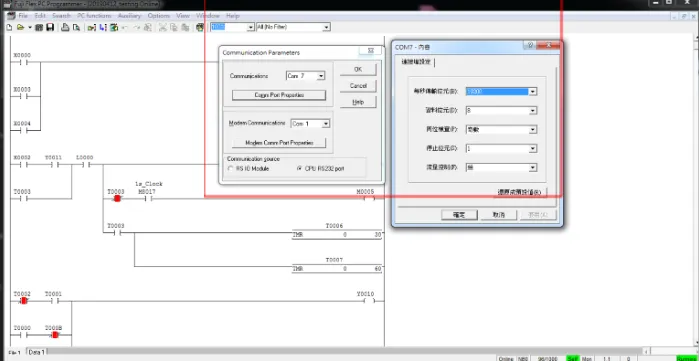
Task: Open the address combo box arrow in toolbar
Action: (250, 27)
